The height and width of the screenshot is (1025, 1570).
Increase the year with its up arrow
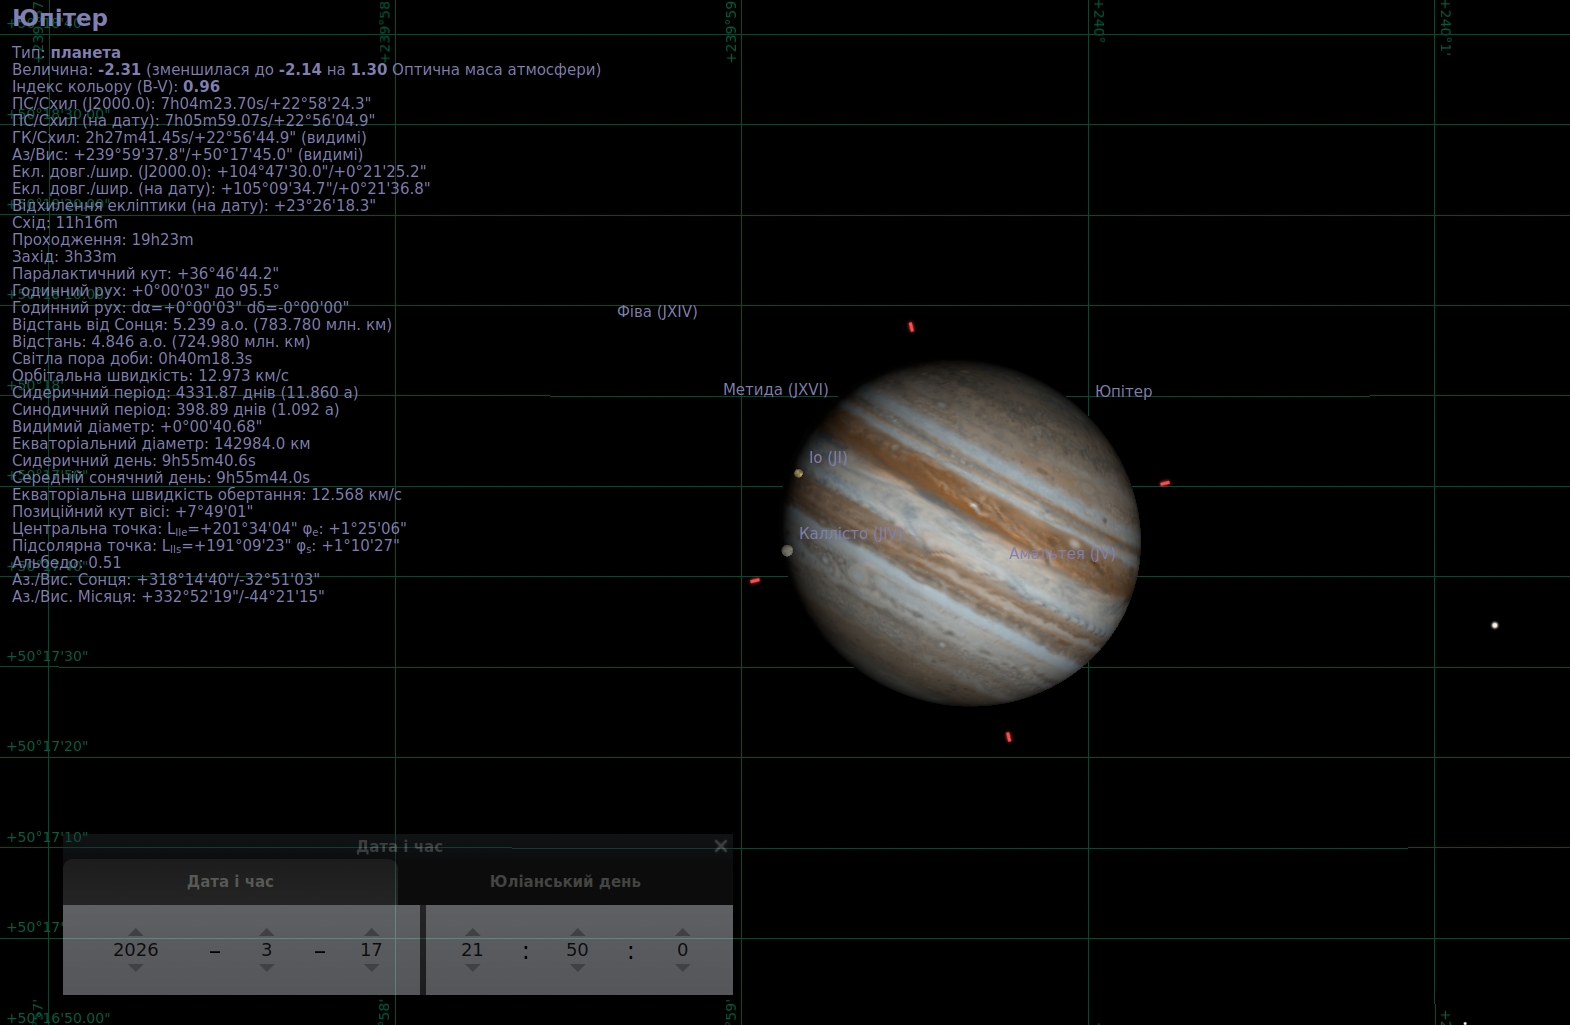coord(136,932)
